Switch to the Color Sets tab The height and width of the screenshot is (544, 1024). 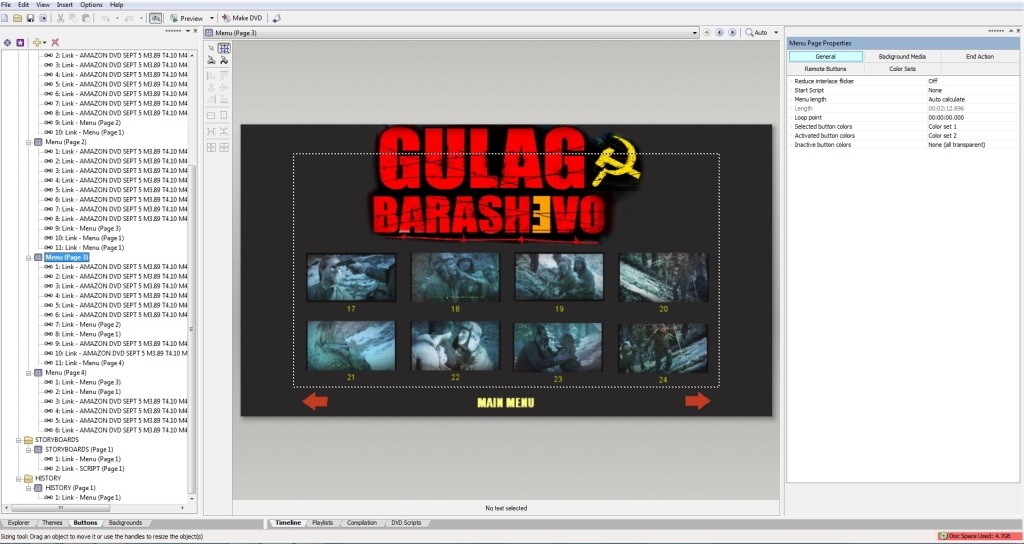click(x=902, y=69)
